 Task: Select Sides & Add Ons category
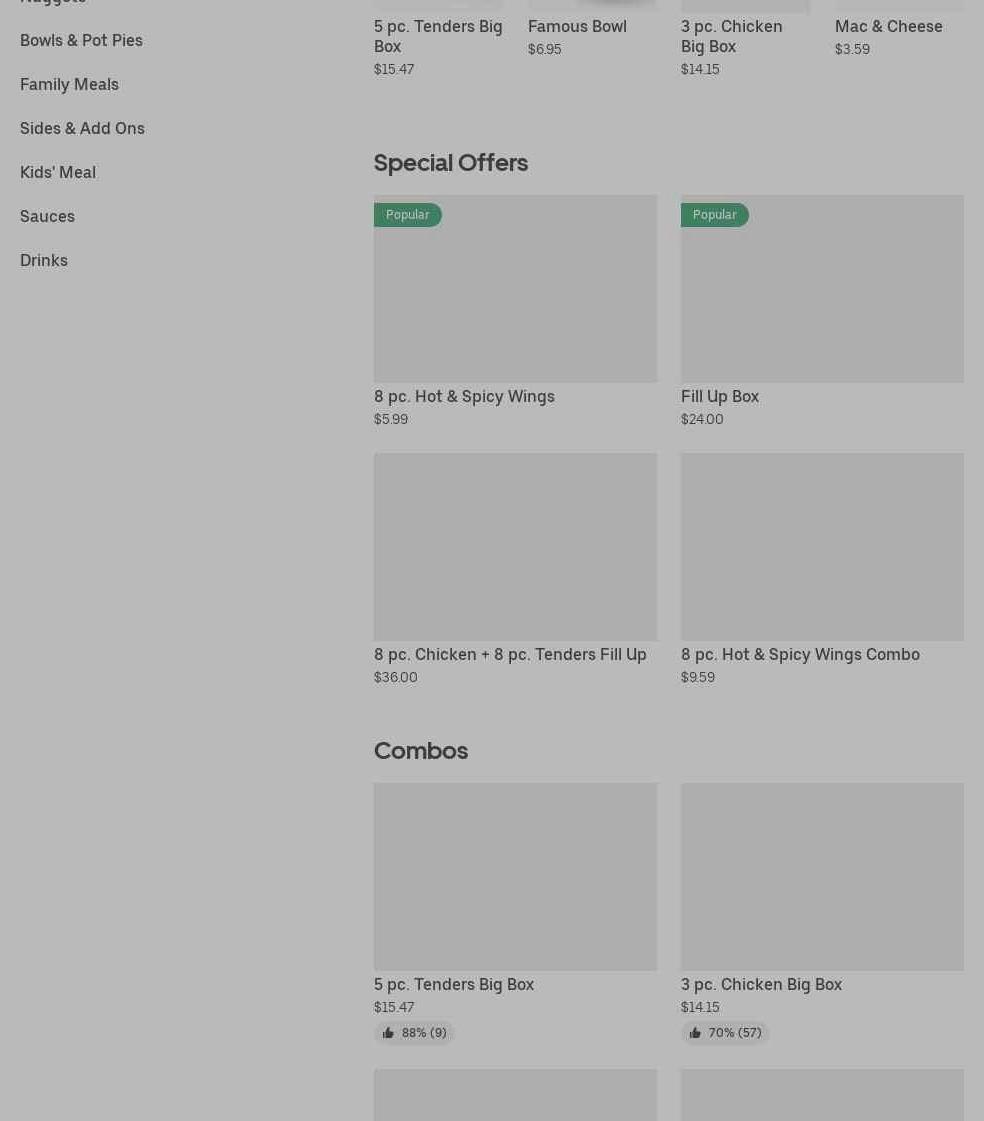click(x=82, y=128)
